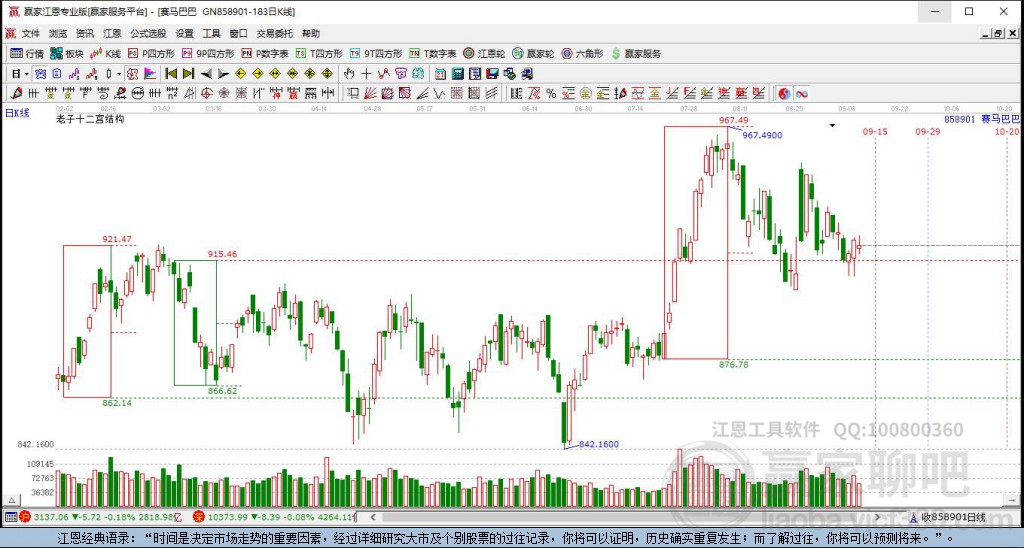Screen dimensions: 1024x548
Task: Open the calendar icon in toolbar
Action: (x=441, y=74)
